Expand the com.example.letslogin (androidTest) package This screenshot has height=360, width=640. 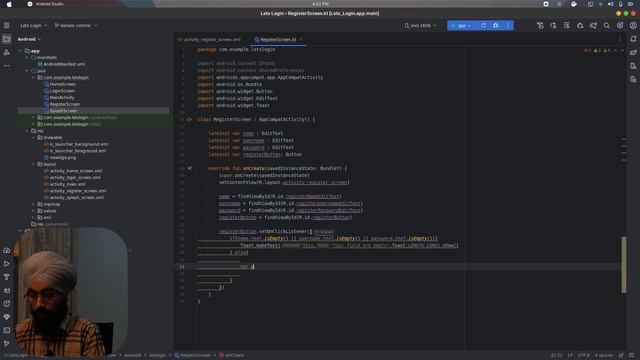[33, 118]
